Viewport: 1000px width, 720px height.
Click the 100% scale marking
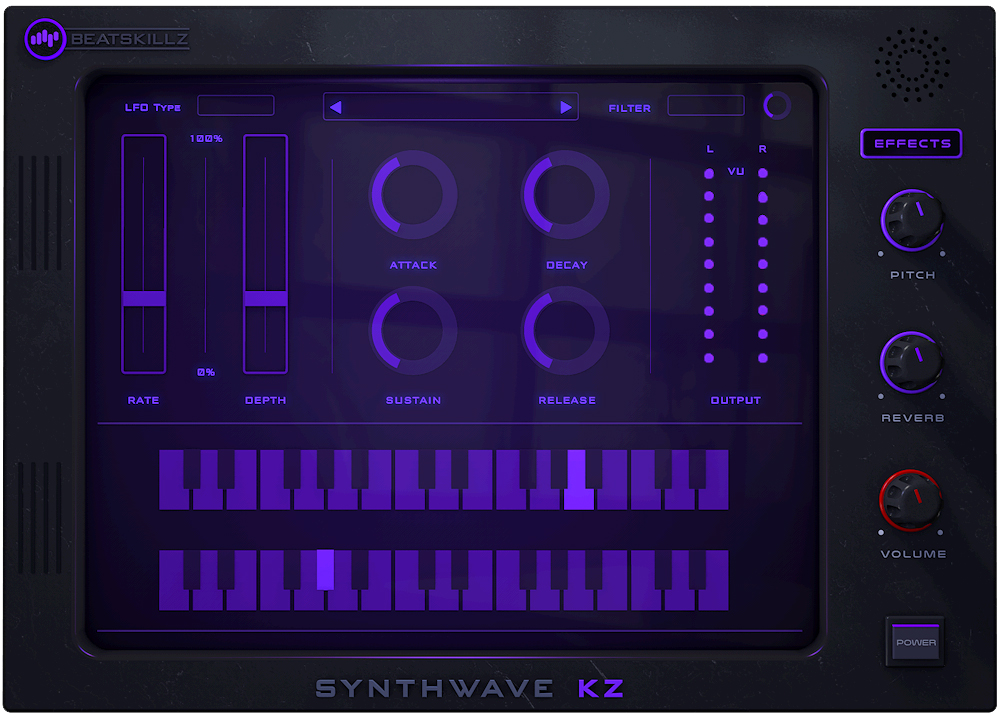tap(206, 138)
